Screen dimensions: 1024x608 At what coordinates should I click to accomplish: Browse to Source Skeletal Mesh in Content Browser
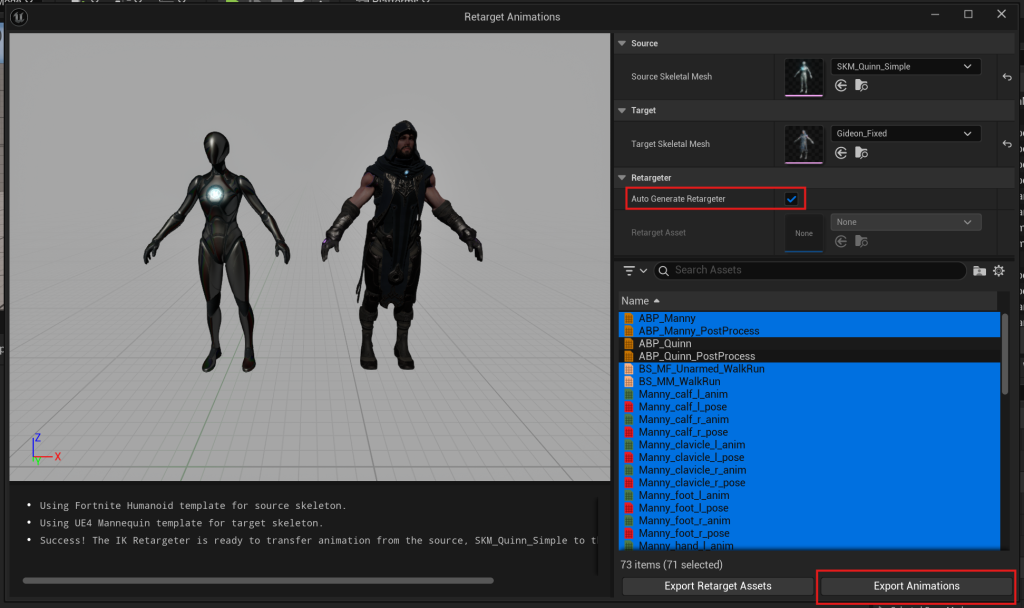[x=861, y=86]
